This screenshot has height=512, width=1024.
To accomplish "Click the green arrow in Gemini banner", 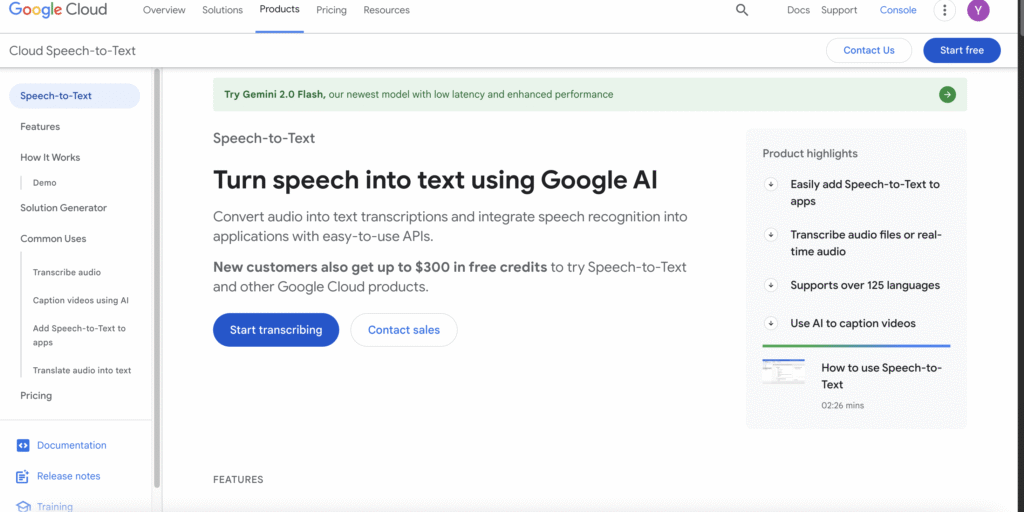I will point(947,95).
